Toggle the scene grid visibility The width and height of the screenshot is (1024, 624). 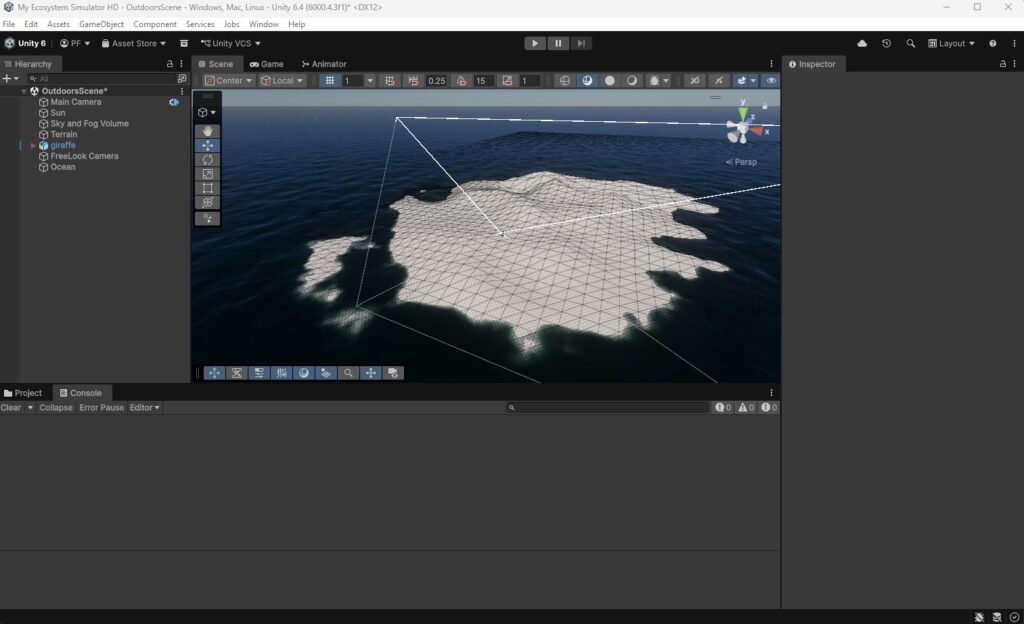click(330, 80)
